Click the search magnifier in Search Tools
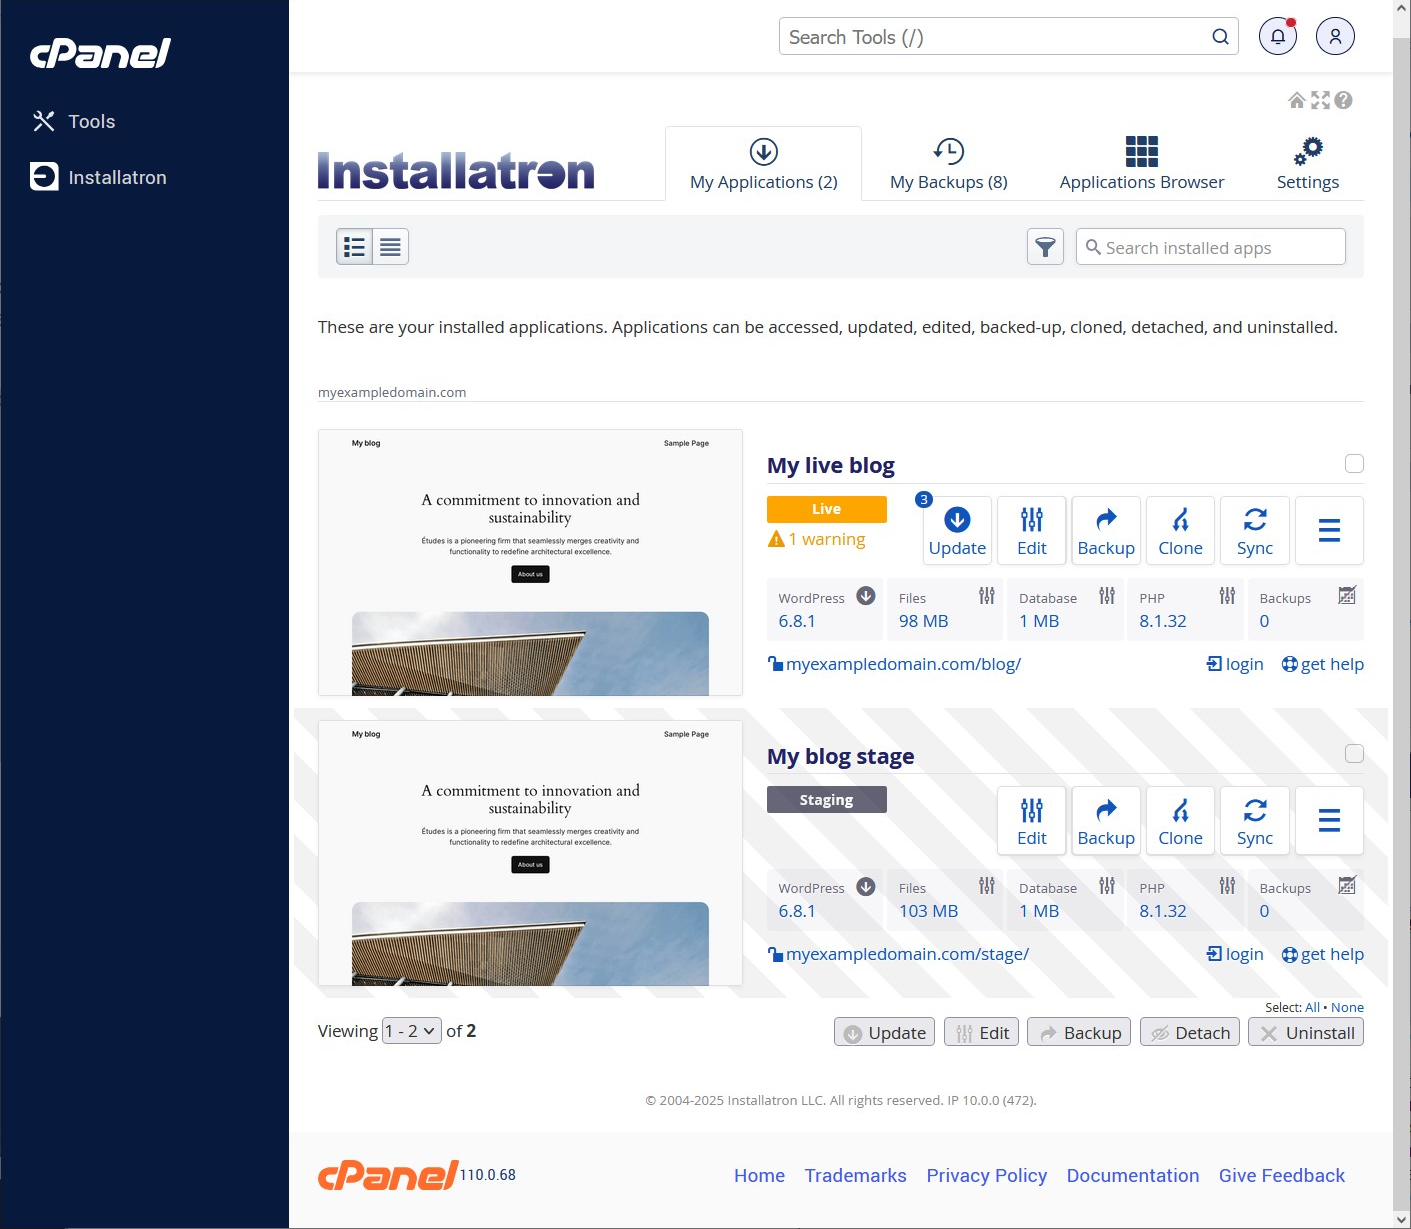The height and width of the screenshot is (1229, 1411). tap(1220, 37)
